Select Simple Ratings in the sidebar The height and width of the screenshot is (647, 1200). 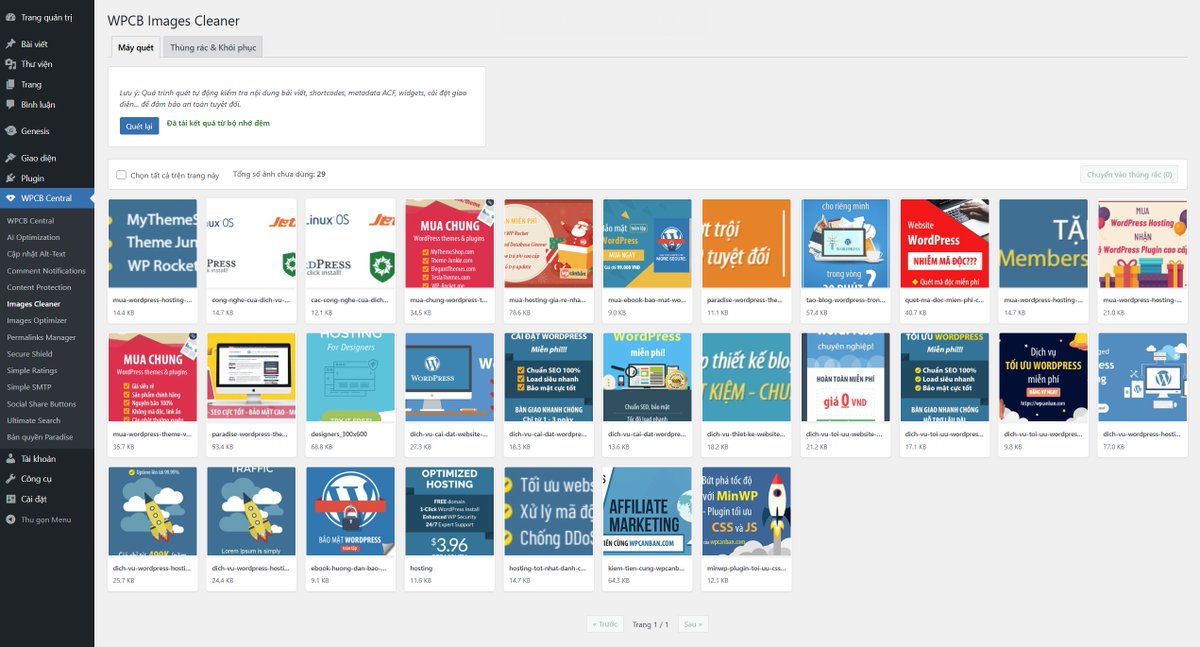32,370
